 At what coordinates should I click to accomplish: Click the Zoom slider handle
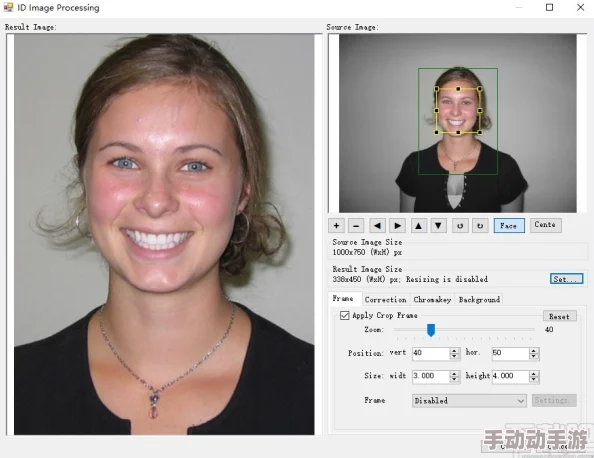coord(431,330)
